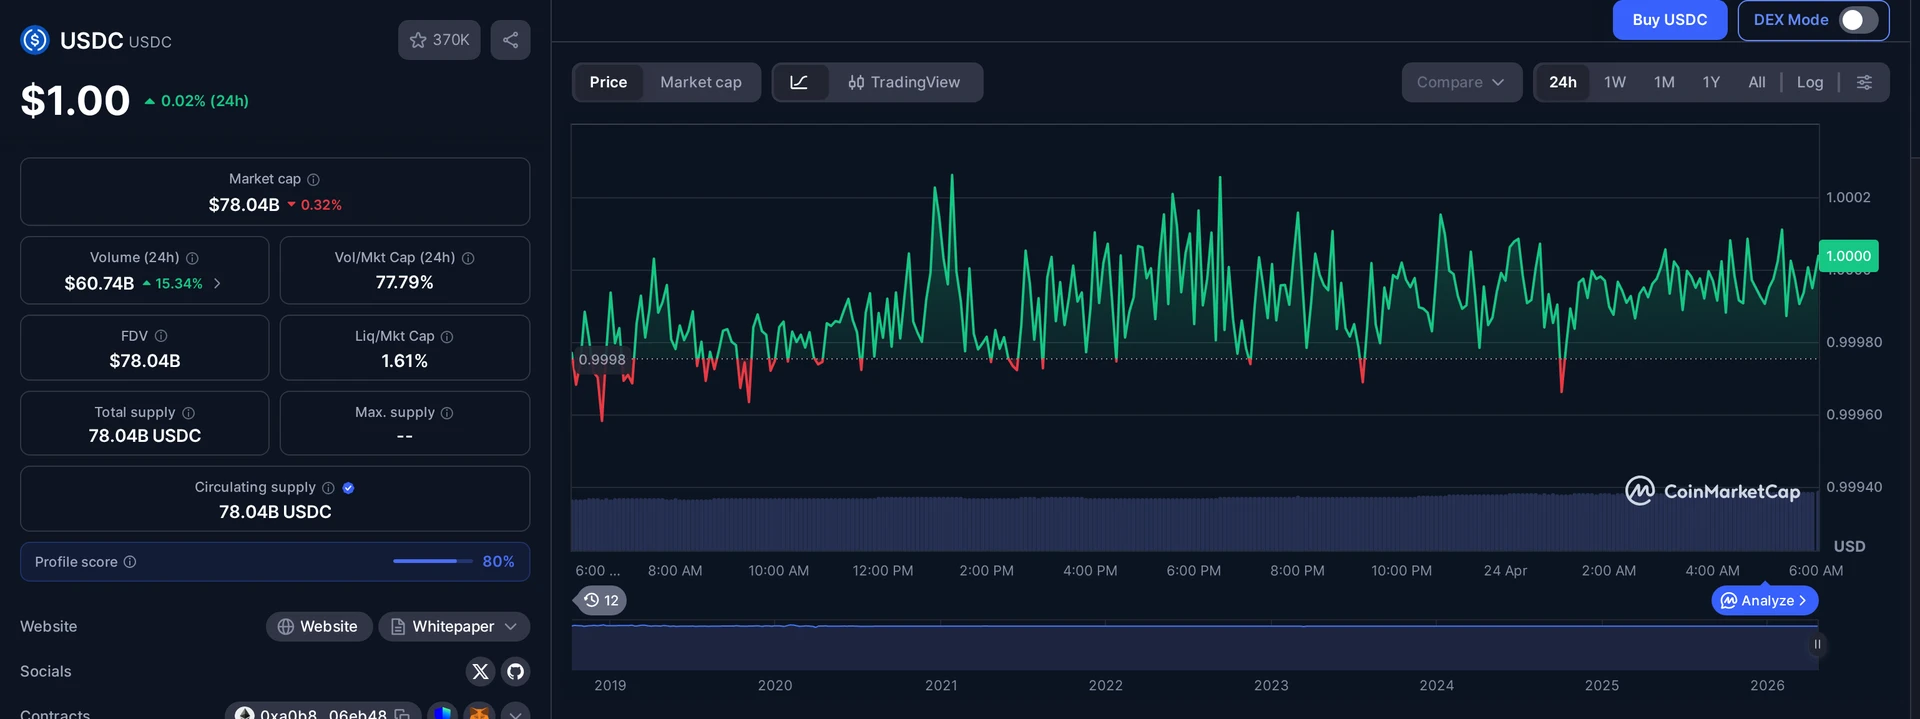1920x719 pixels.
Task: Expand more contracts chevron
Action: (515, 713)
